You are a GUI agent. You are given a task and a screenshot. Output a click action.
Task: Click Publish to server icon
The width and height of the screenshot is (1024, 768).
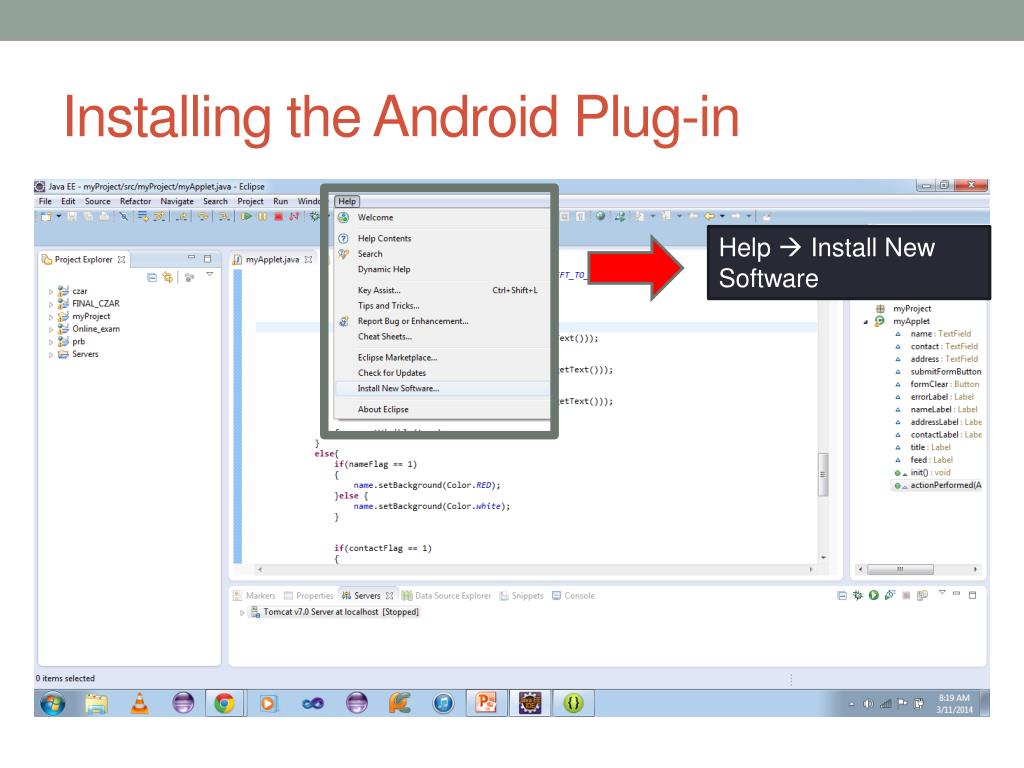coord(922,596)
